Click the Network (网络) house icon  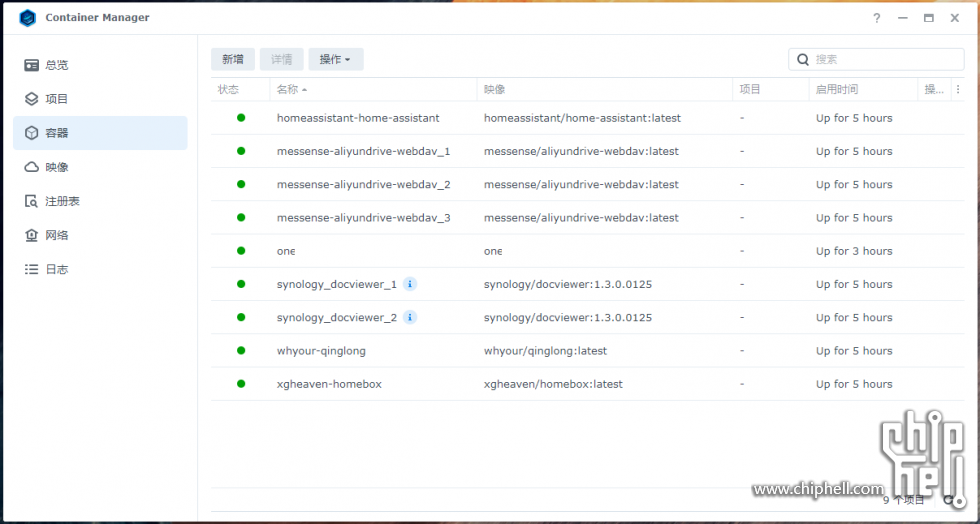coord(31,235)
